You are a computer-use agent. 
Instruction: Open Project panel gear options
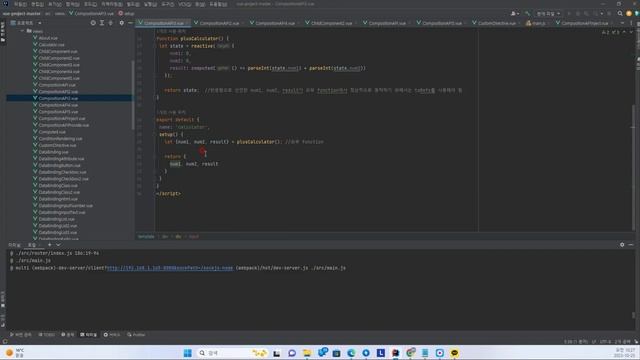pos(121,23)
